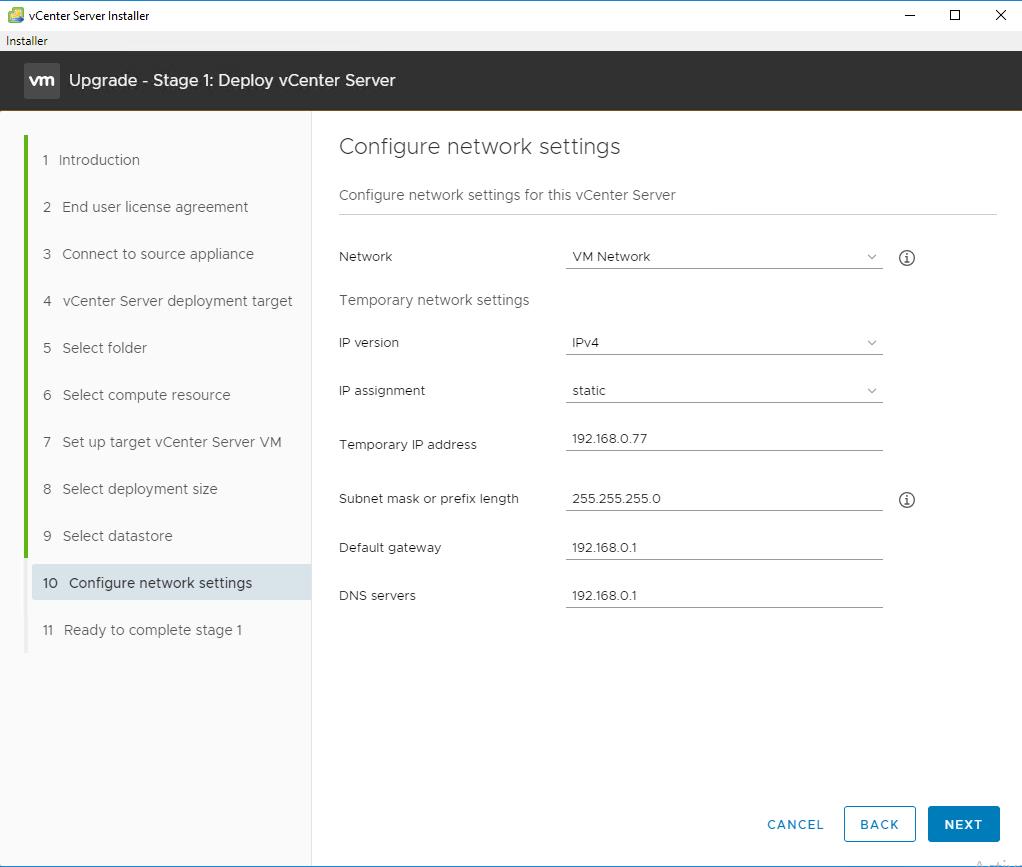Click the Configure network settings page title

(480, 146)
